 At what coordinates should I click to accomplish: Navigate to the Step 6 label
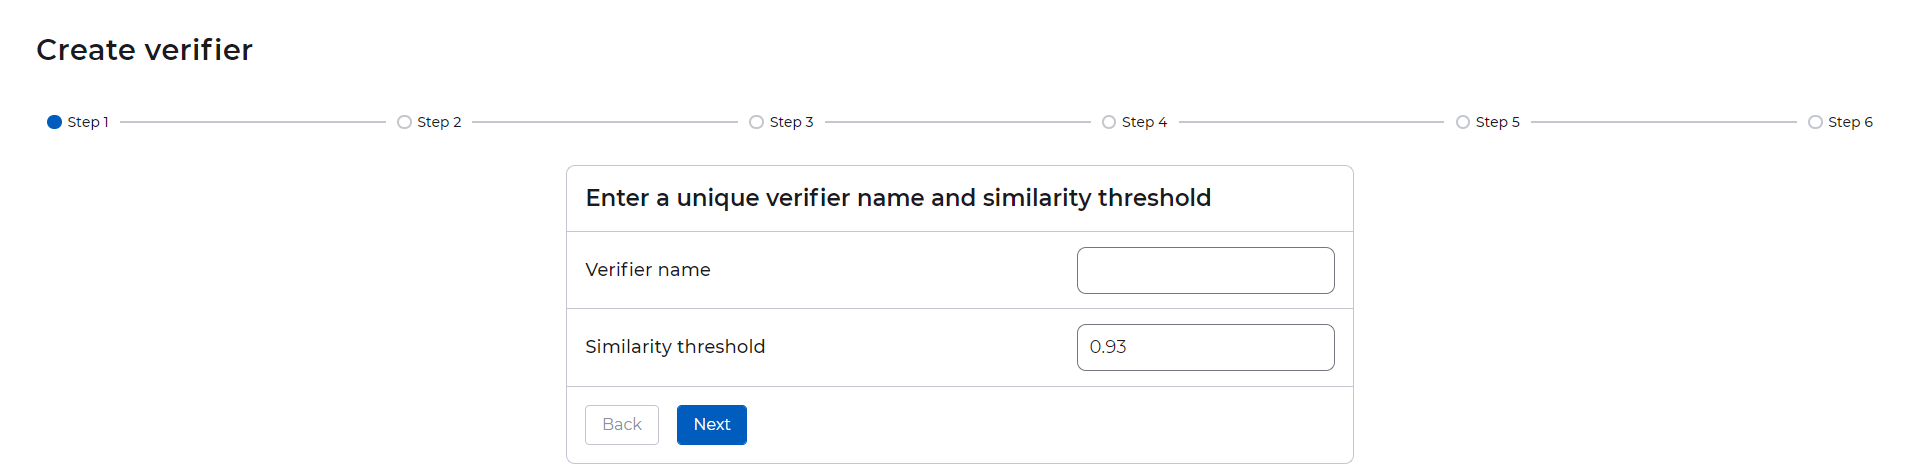click(1850, 122)
